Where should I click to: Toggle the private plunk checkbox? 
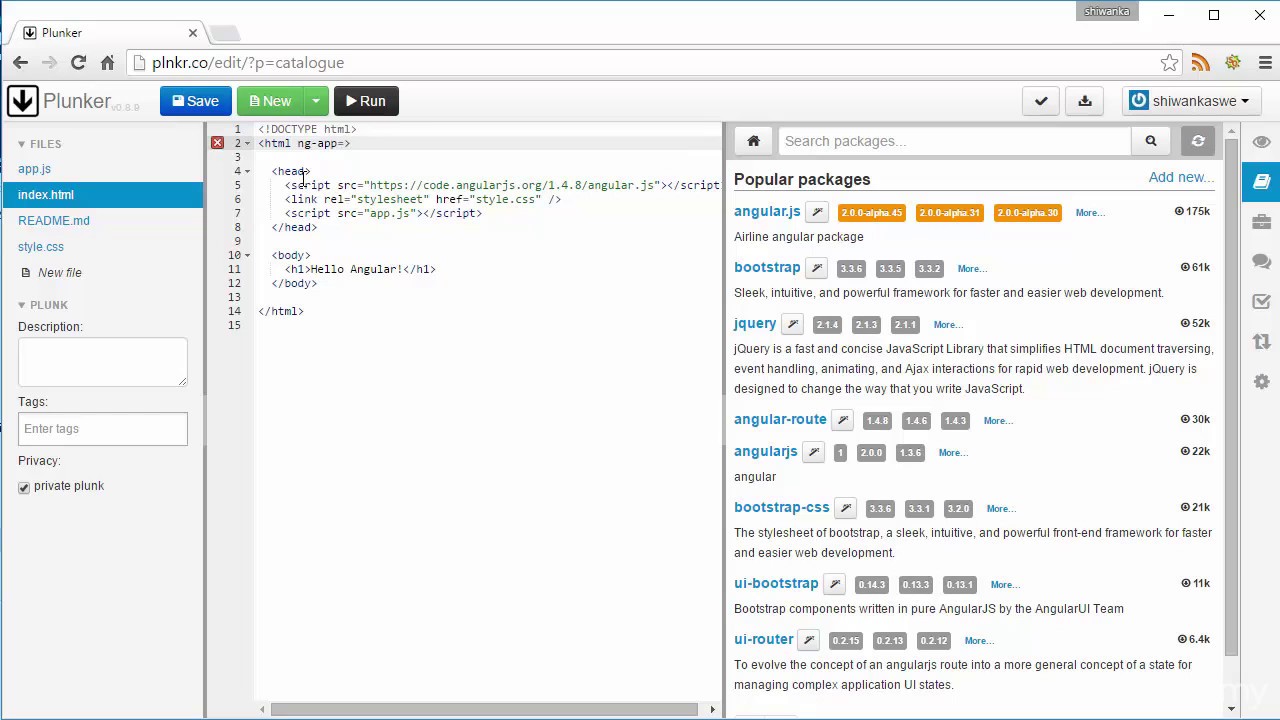tap(24, 487)
